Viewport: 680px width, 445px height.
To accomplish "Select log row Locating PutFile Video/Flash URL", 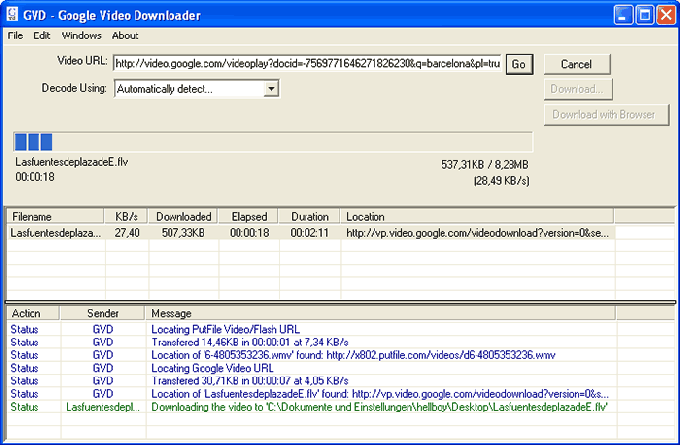I will 312,329.
